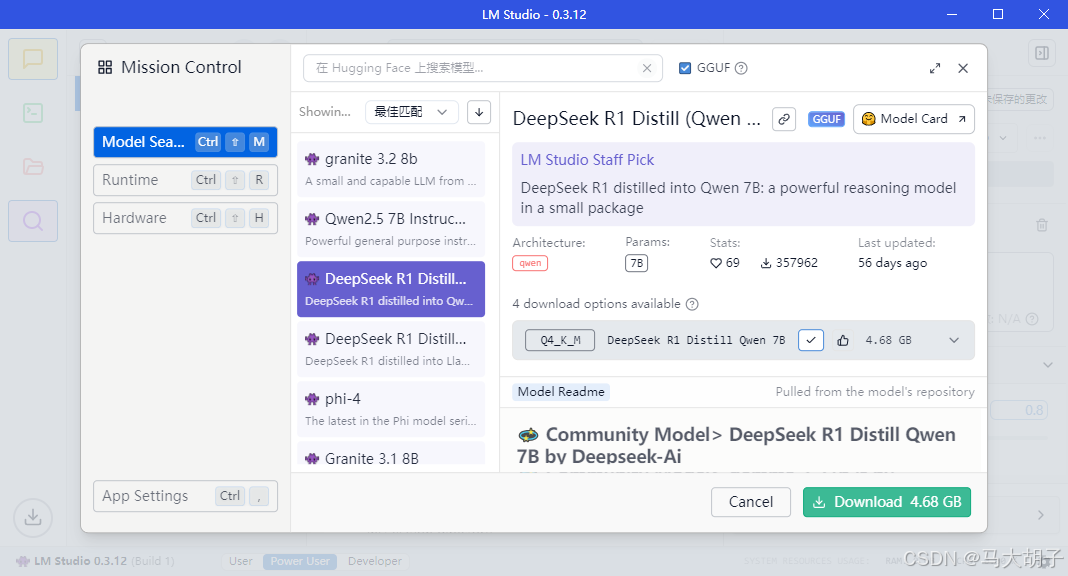Image resolution: width=1068 pixels, height=576 pixels.
Task: Close the Mission Control dialog
Action: [x=963, y=68]
